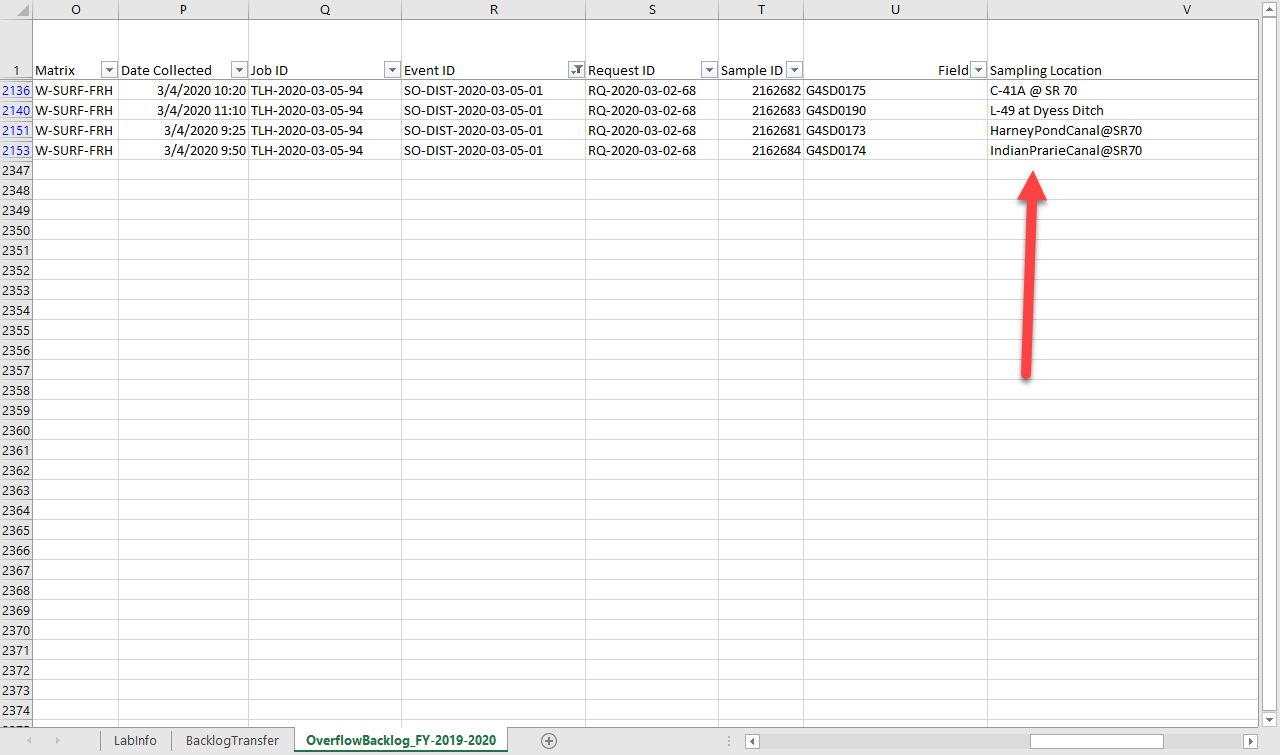Click horizontal scrollbar left arrow
1280x755 pixels.
(752, 741)
